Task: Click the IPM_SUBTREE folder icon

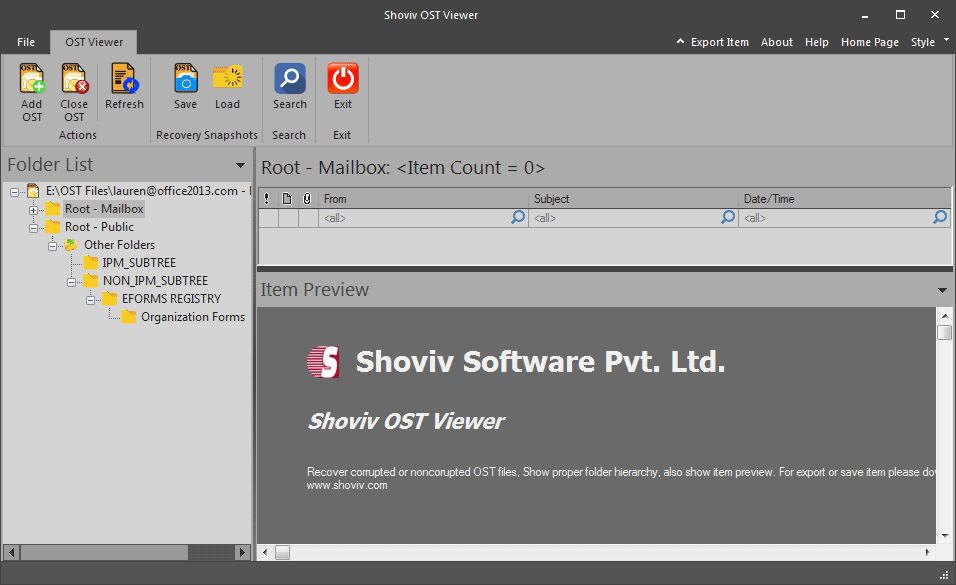Action: [x=90, y=263]
